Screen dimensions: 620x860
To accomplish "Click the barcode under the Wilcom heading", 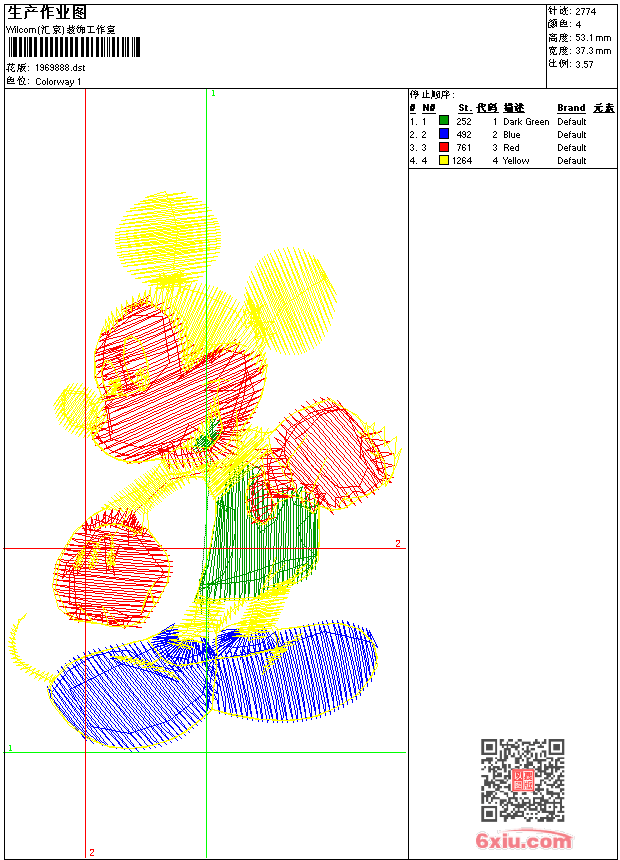I will pyautogui.click(x=74, y=47).
